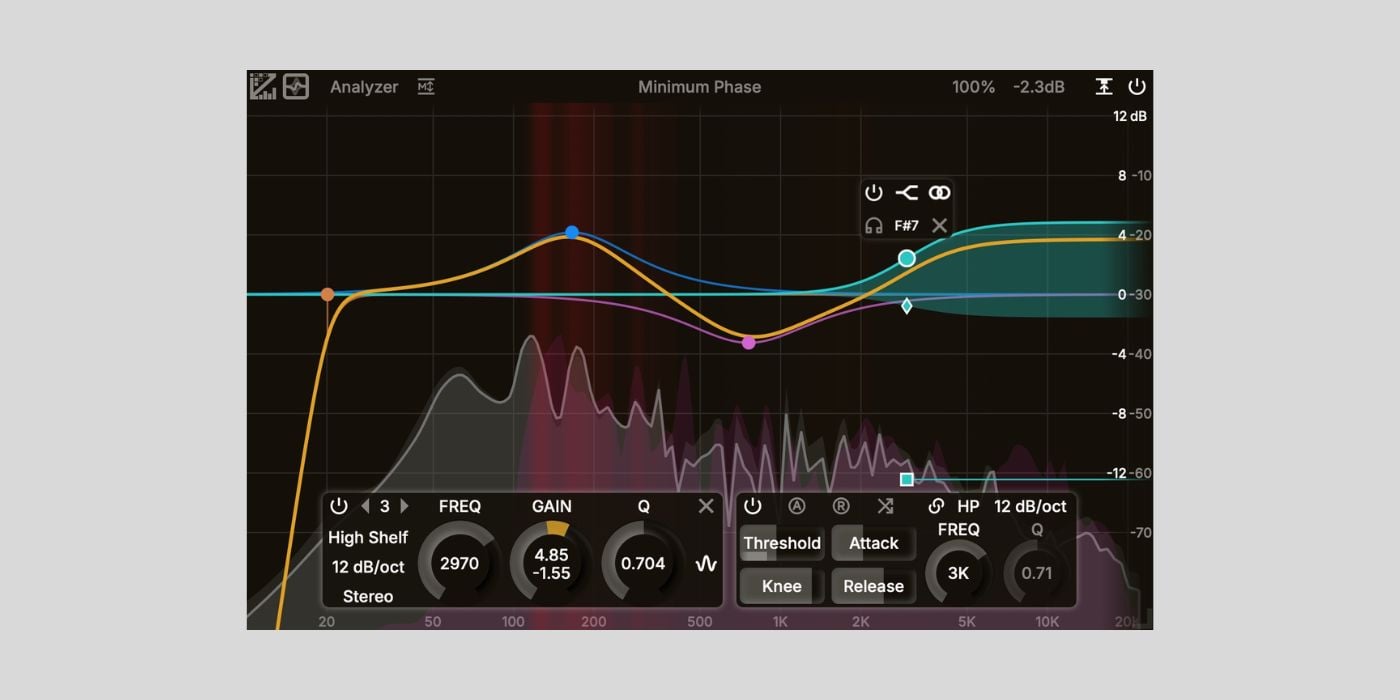This screenshot has height=700, width=1400.
Task: Click the MIDI learn icon beside Analyzer
Action: 427,88
